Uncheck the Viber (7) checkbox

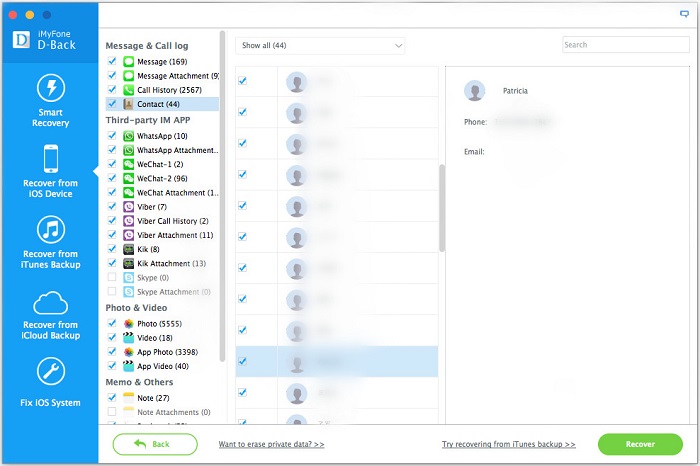112,206
